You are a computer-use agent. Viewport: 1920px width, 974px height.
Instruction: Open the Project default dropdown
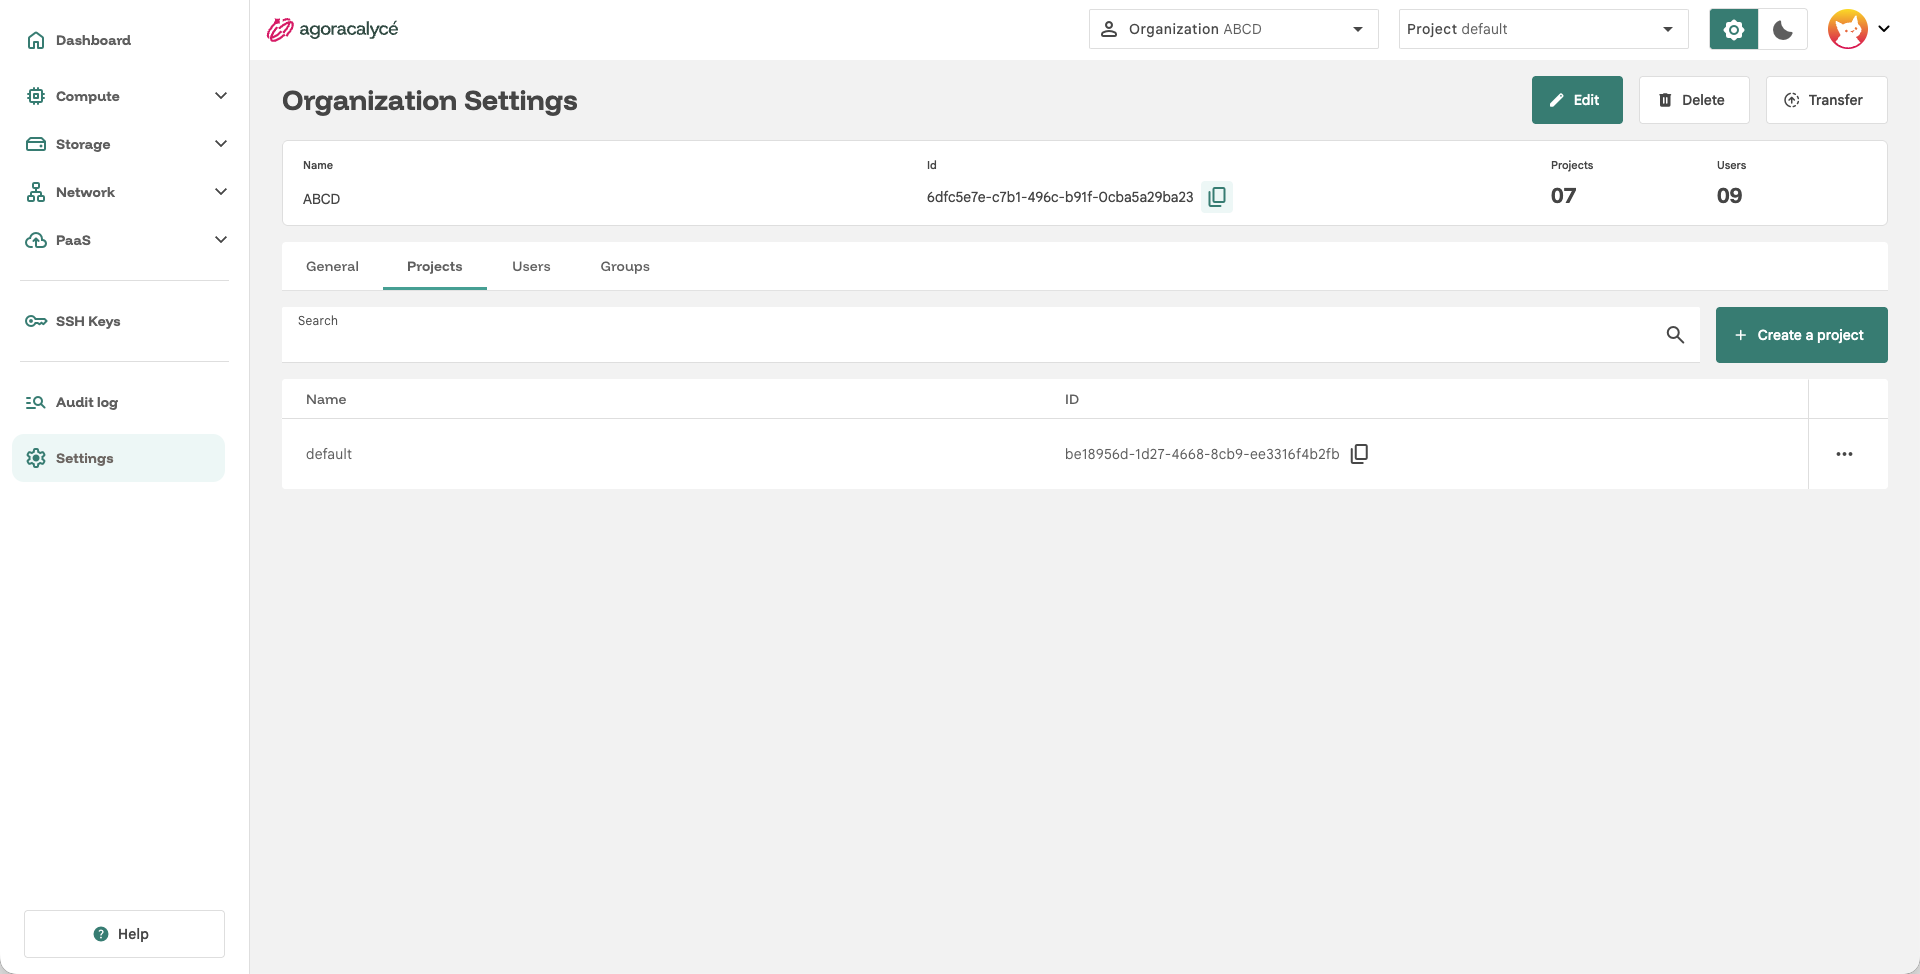(x=1543, y=29)
